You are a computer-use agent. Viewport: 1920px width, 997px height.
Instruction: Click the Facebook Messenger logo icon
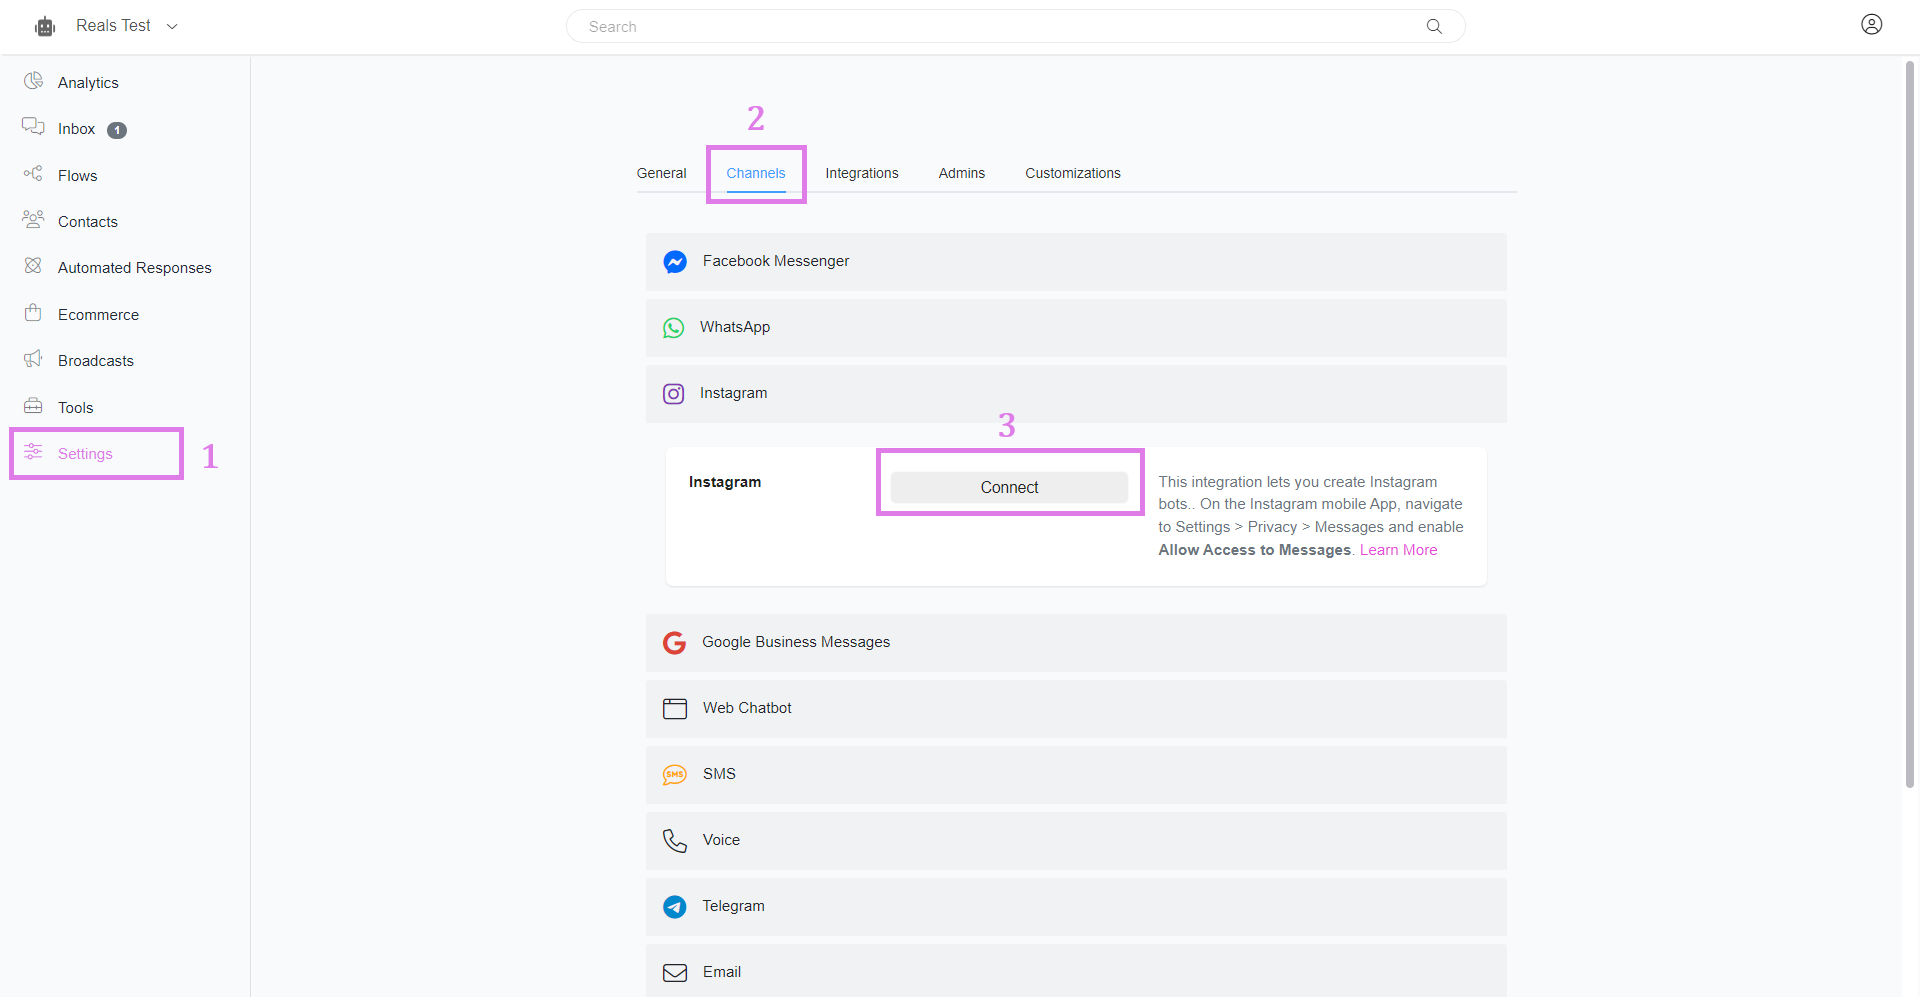(675, 262)
